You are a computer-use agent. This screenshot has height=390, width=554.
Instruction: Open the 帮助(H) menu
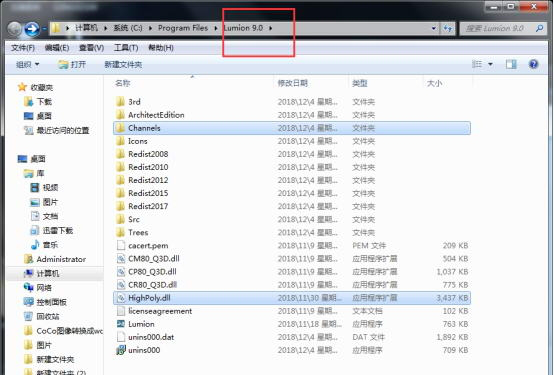161,48
